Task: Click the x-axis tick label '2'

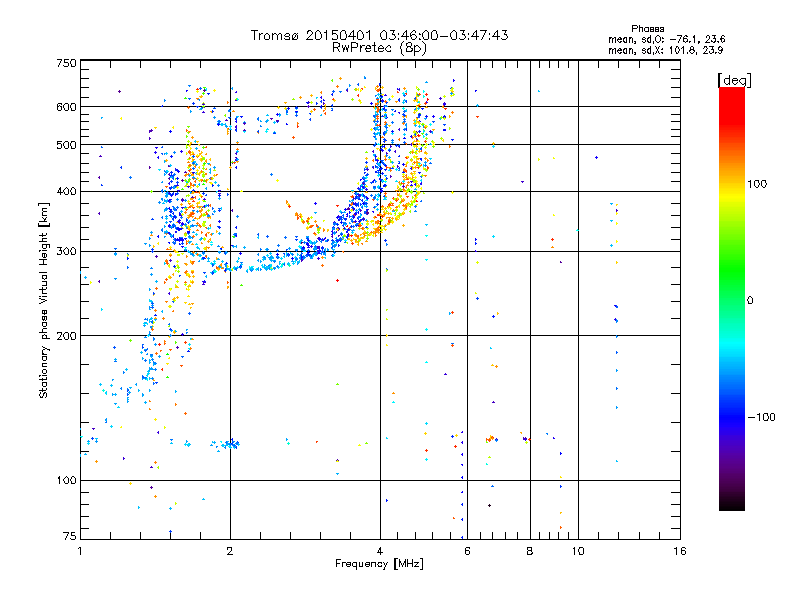Action: (230, 551)
